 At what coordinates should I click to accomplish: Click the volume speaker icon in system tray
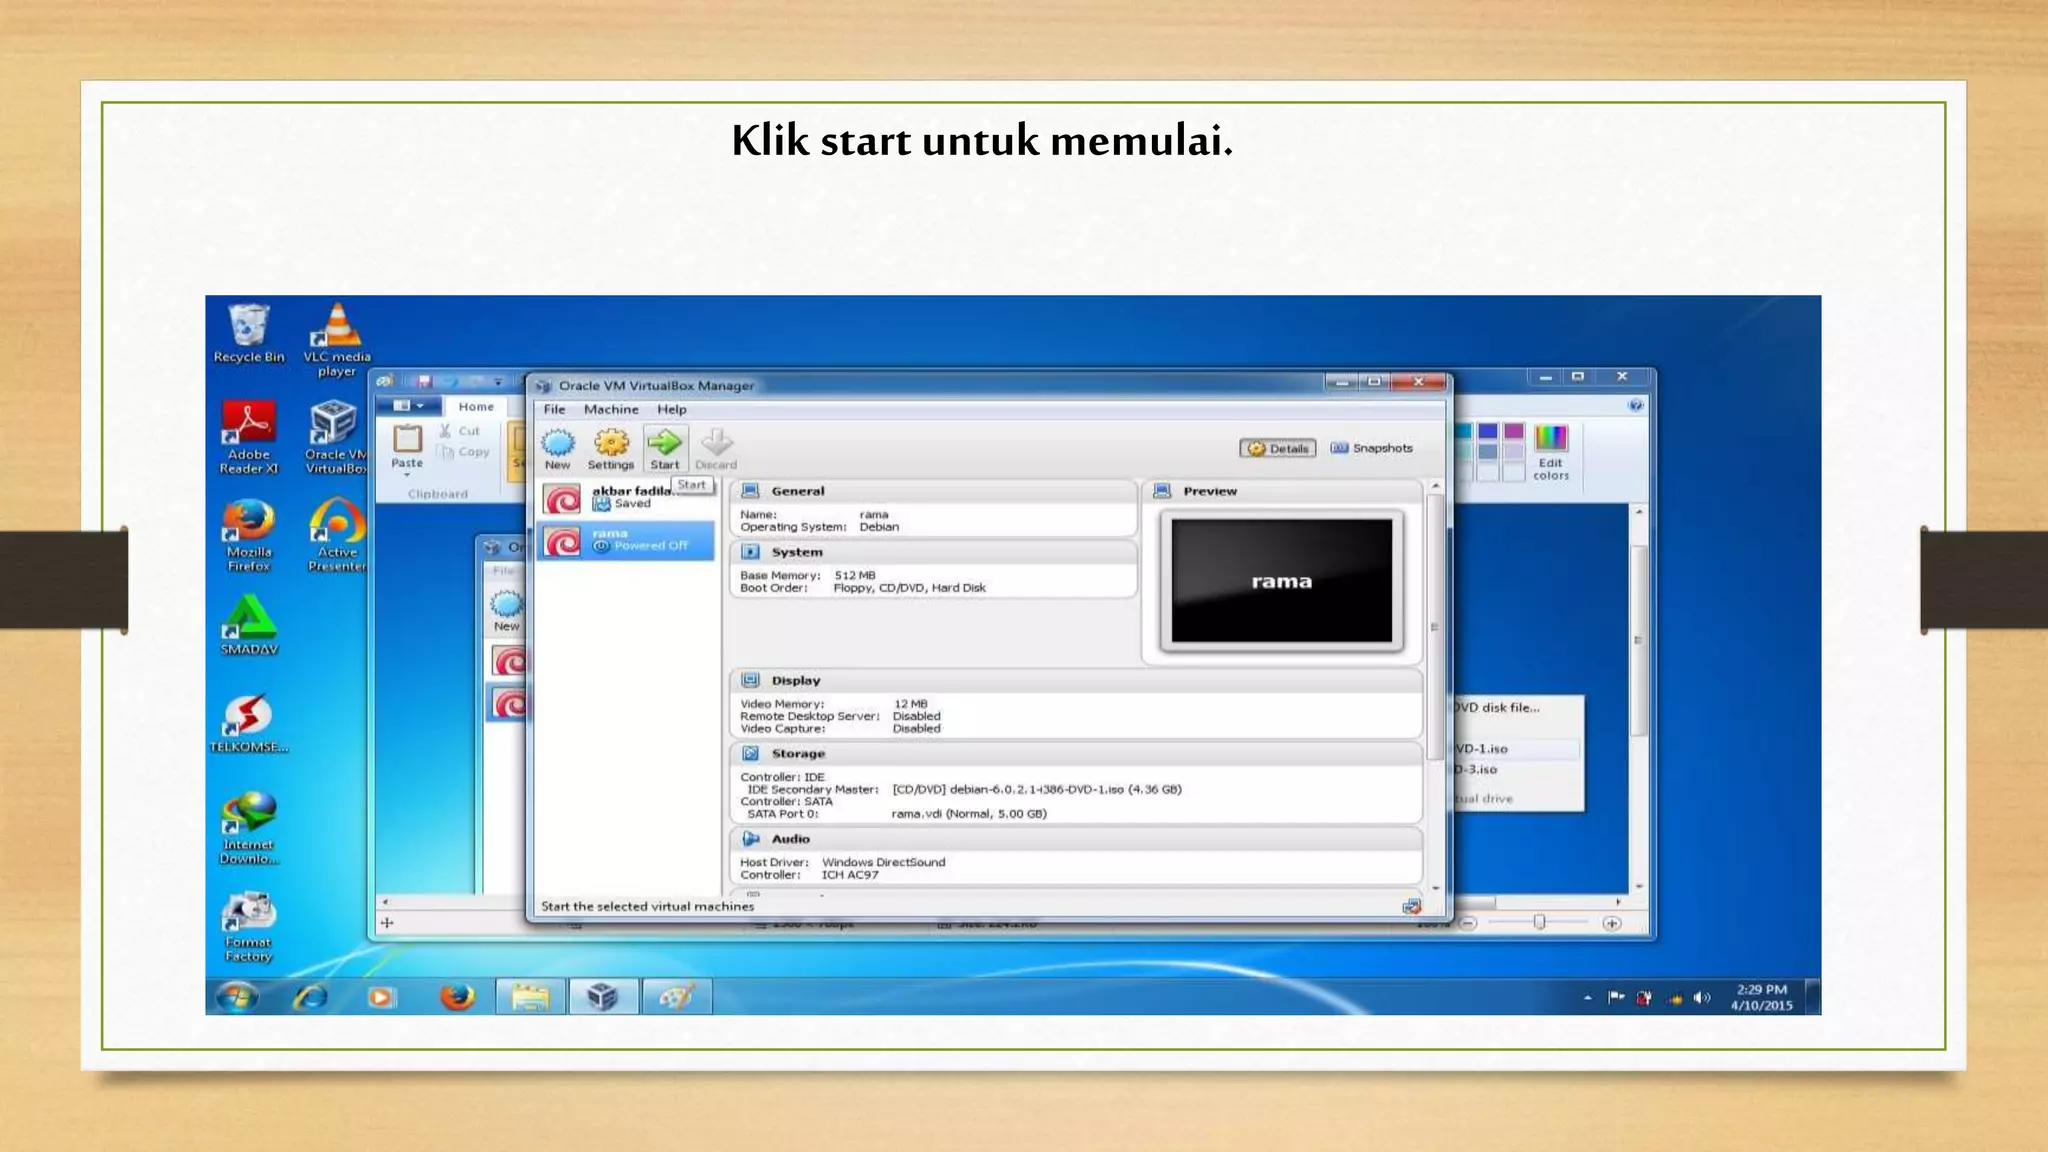[x=1702, y=998]
